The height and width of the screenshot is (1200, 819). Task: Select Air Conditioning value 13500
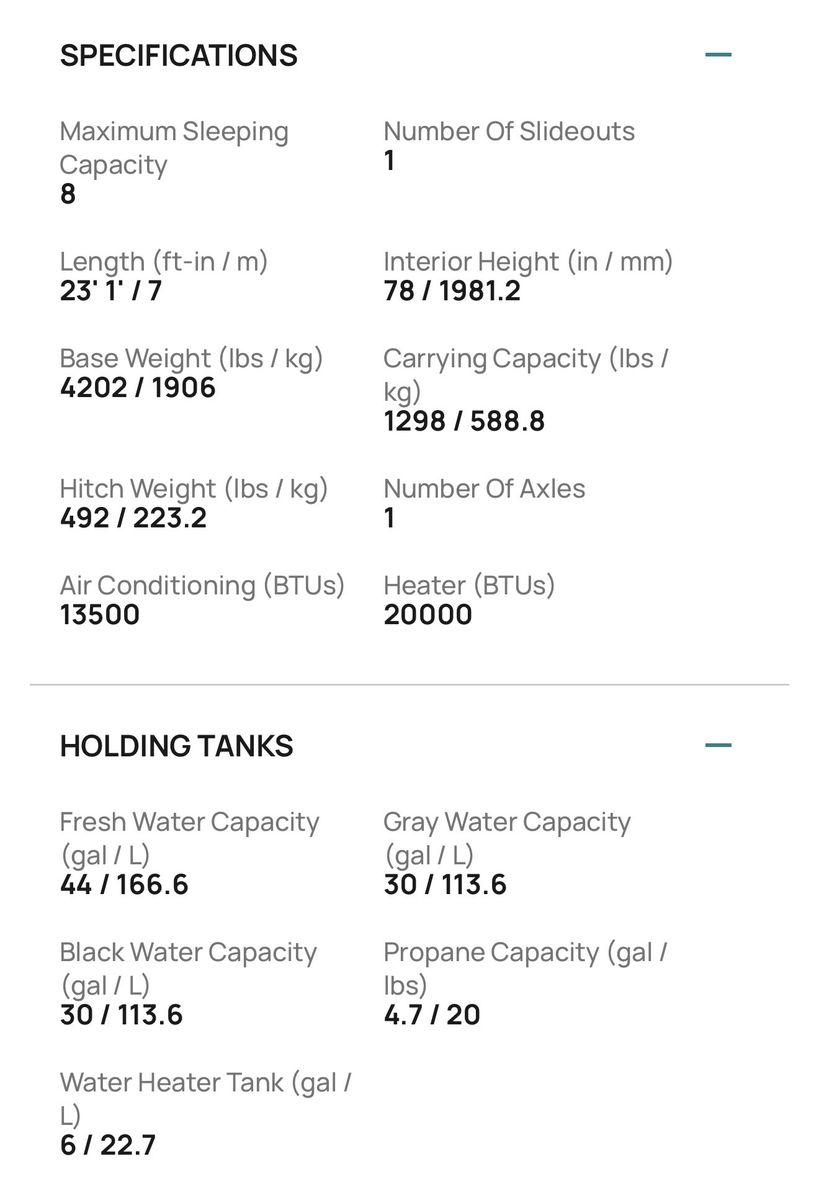(x=100, y=615)
